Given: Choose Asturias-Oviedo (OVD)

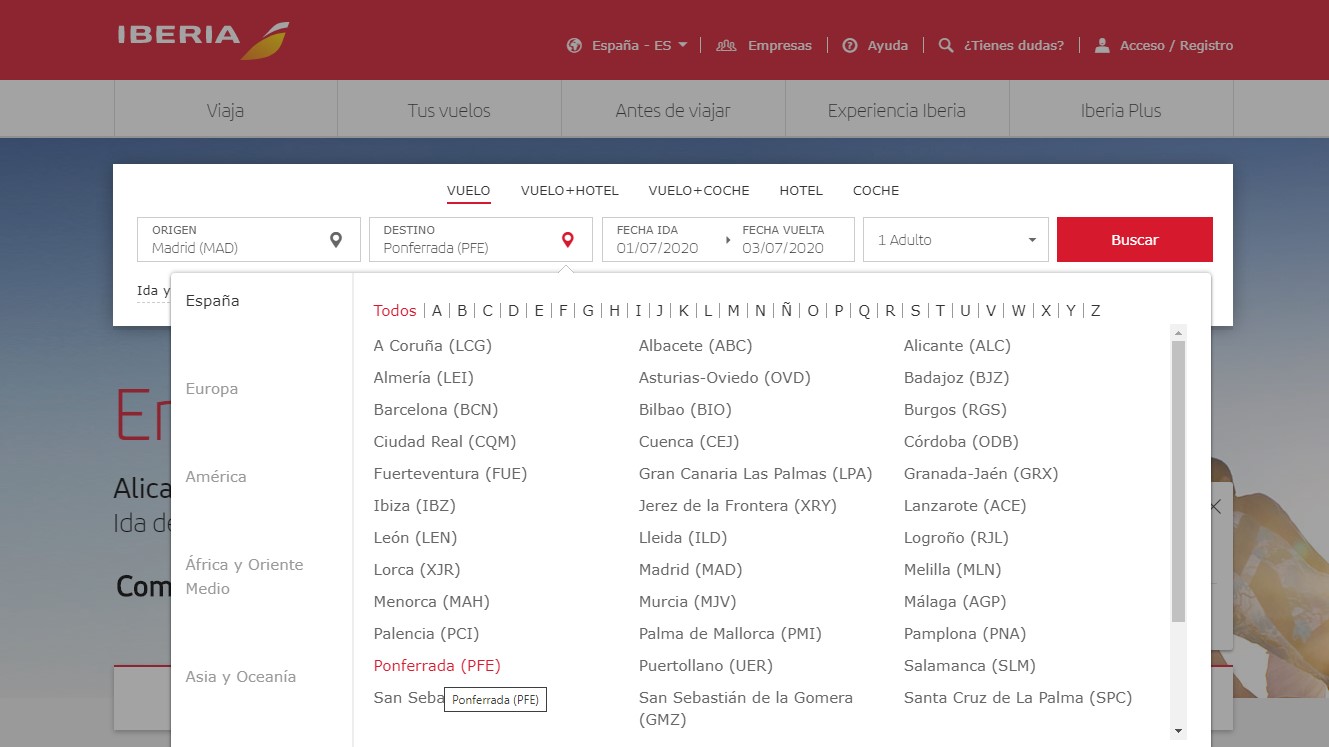Looking at the screenshot, I should pyautogui.click(x=725, y=378).
